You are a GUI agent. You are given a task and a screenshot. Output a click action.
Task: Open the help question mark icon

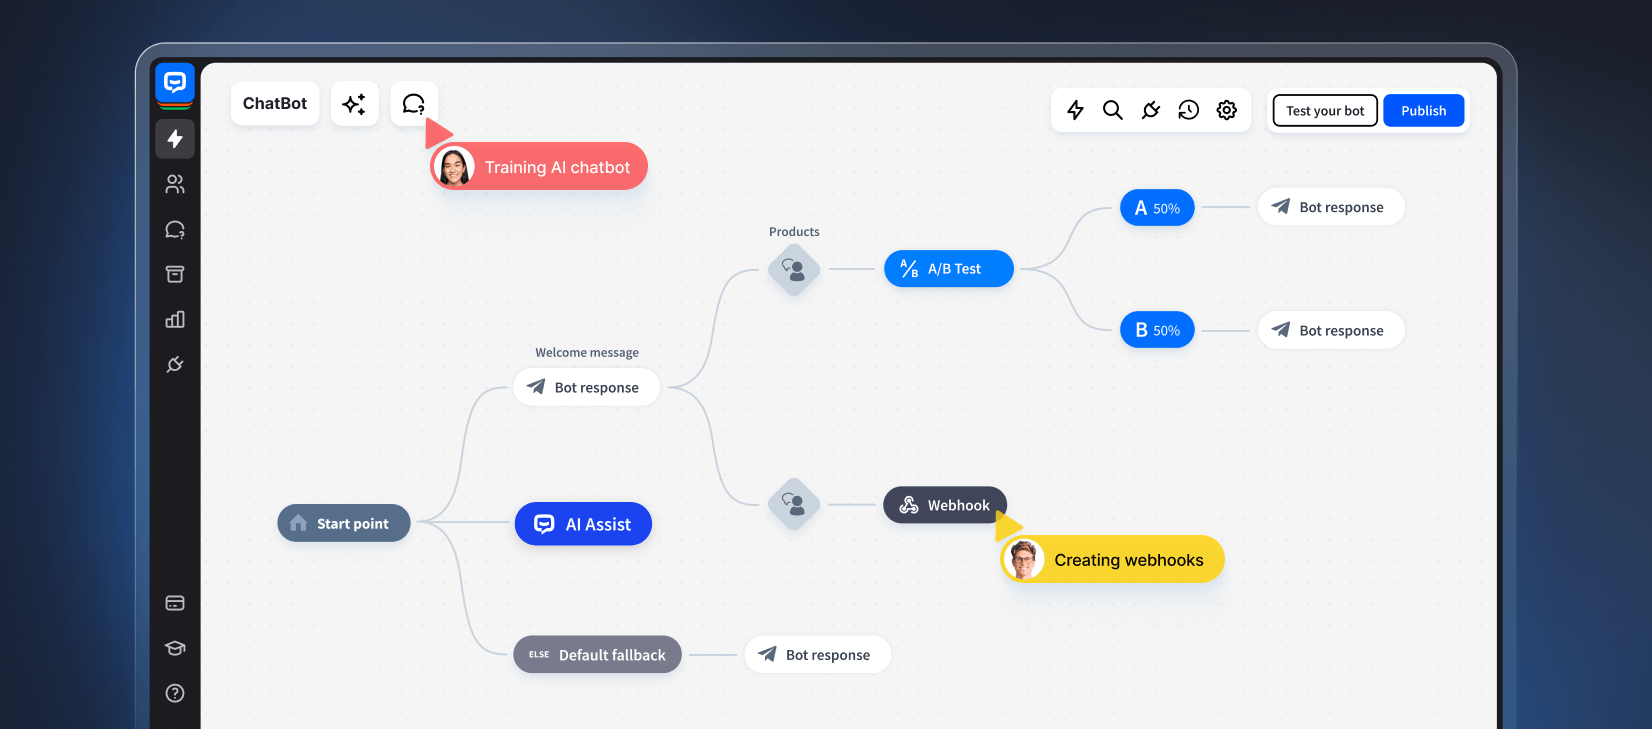[x=175, y=693]
